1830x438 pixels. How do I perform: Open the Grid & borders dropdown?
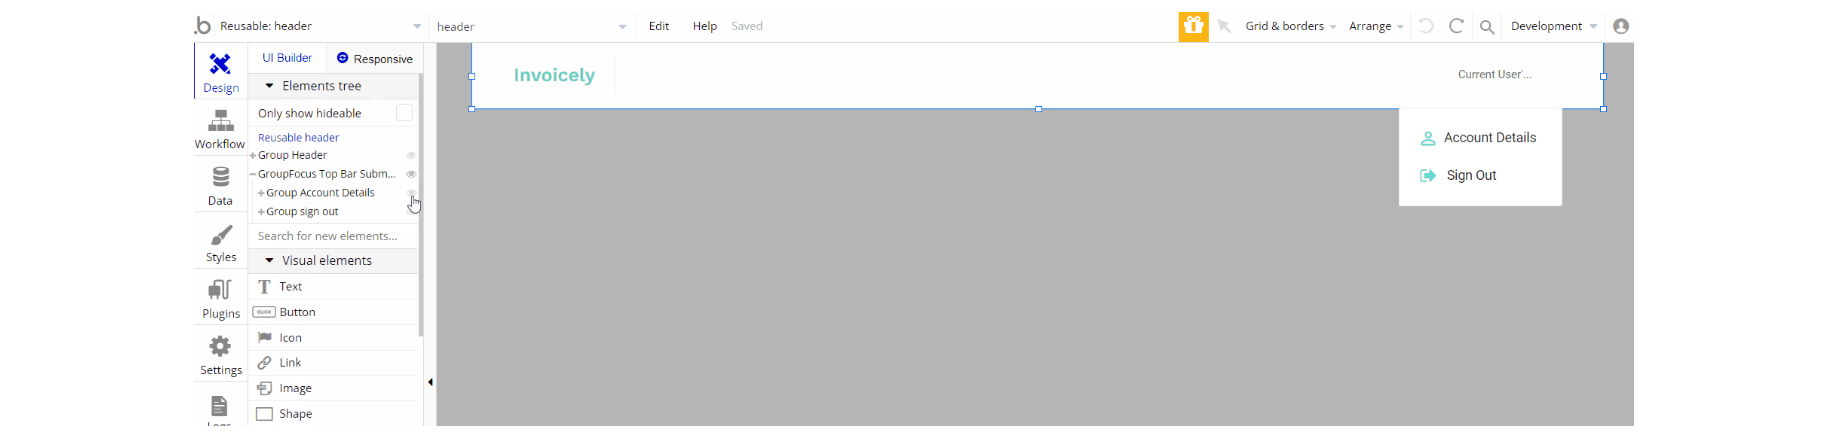(x=1290, y=26)
